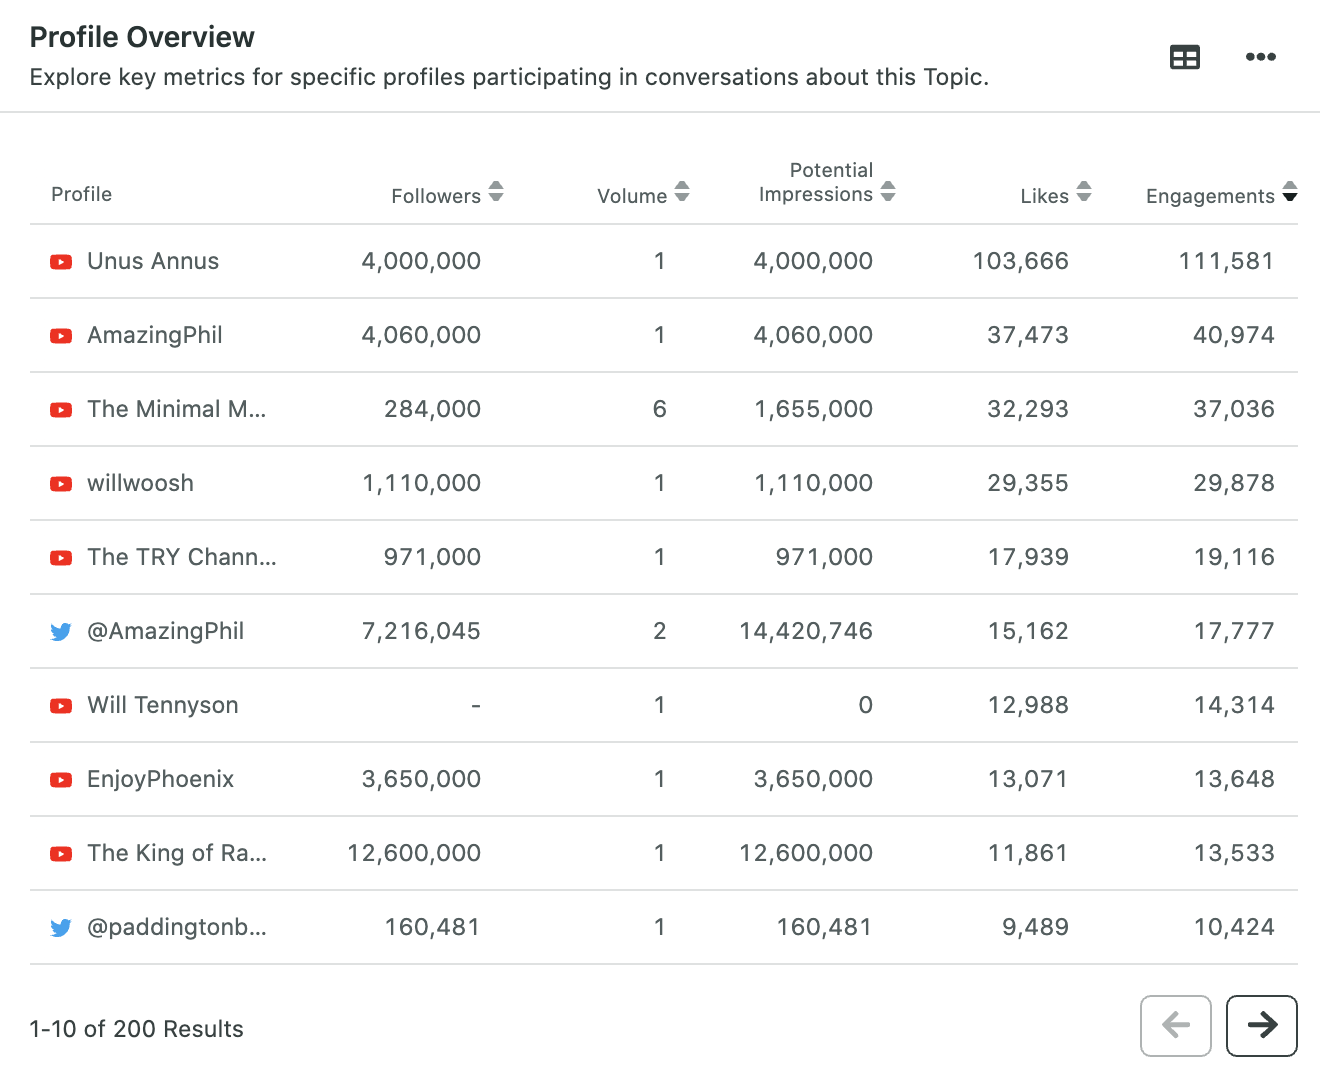Image resolution: width=1320 pixels, height=1090 pixels.
Task: Select engagements value 111,581
Action: point(1226,261)
